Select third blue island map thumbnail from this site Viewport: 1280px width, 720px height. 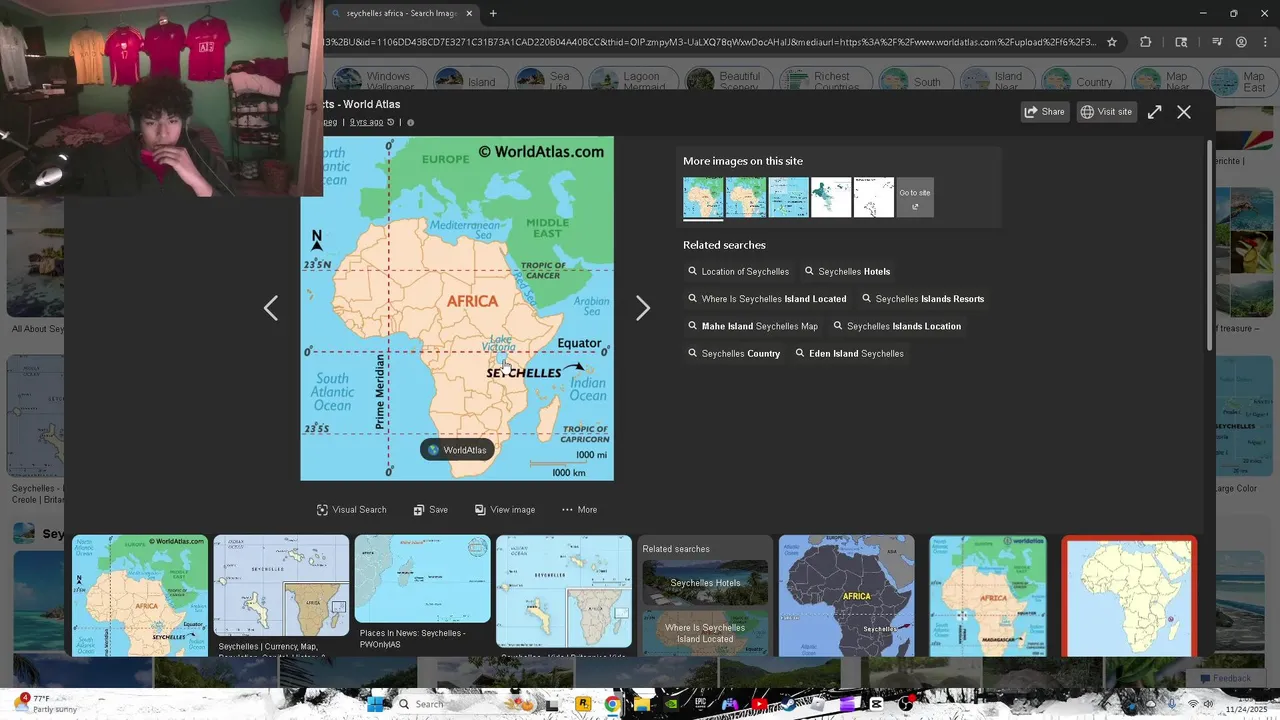tap(789, 198)
